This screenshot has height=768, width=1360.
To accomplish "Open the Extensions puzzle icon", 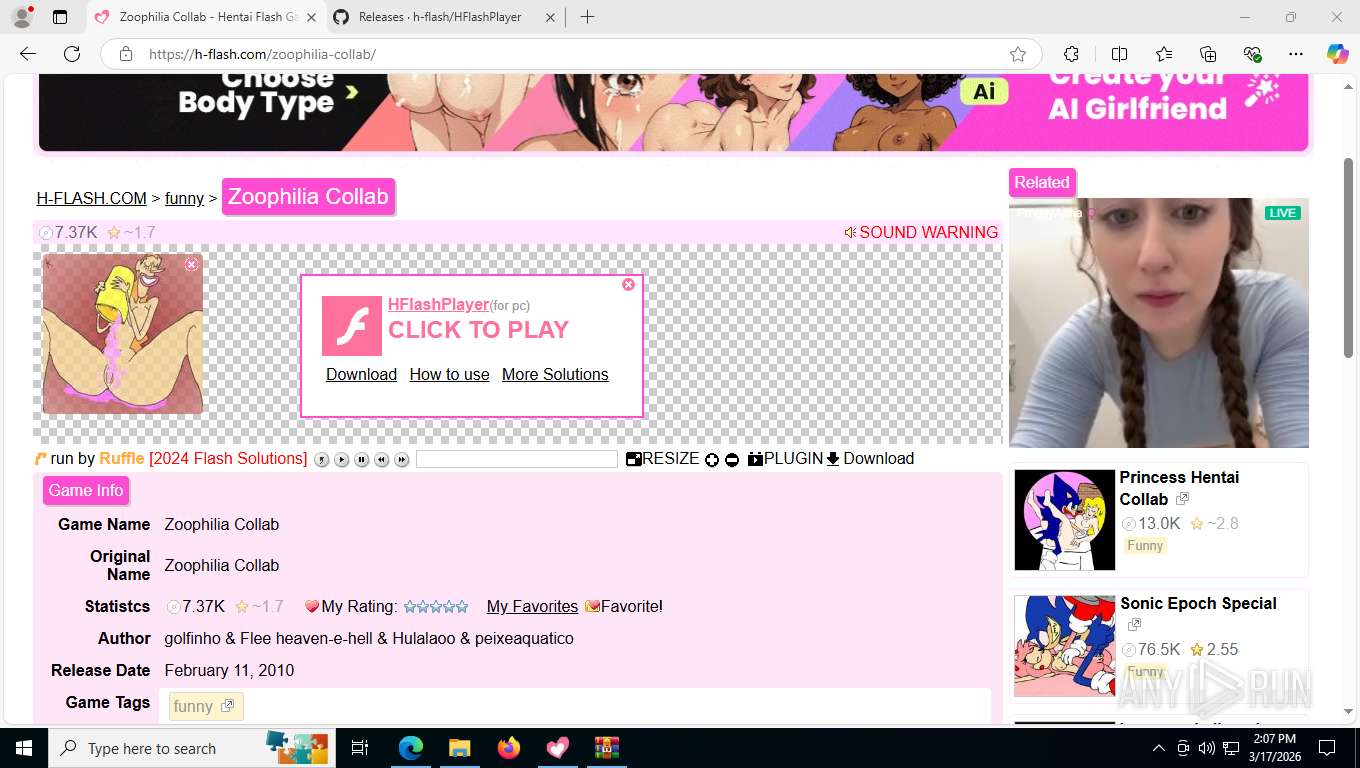I will coord(1071,54).
